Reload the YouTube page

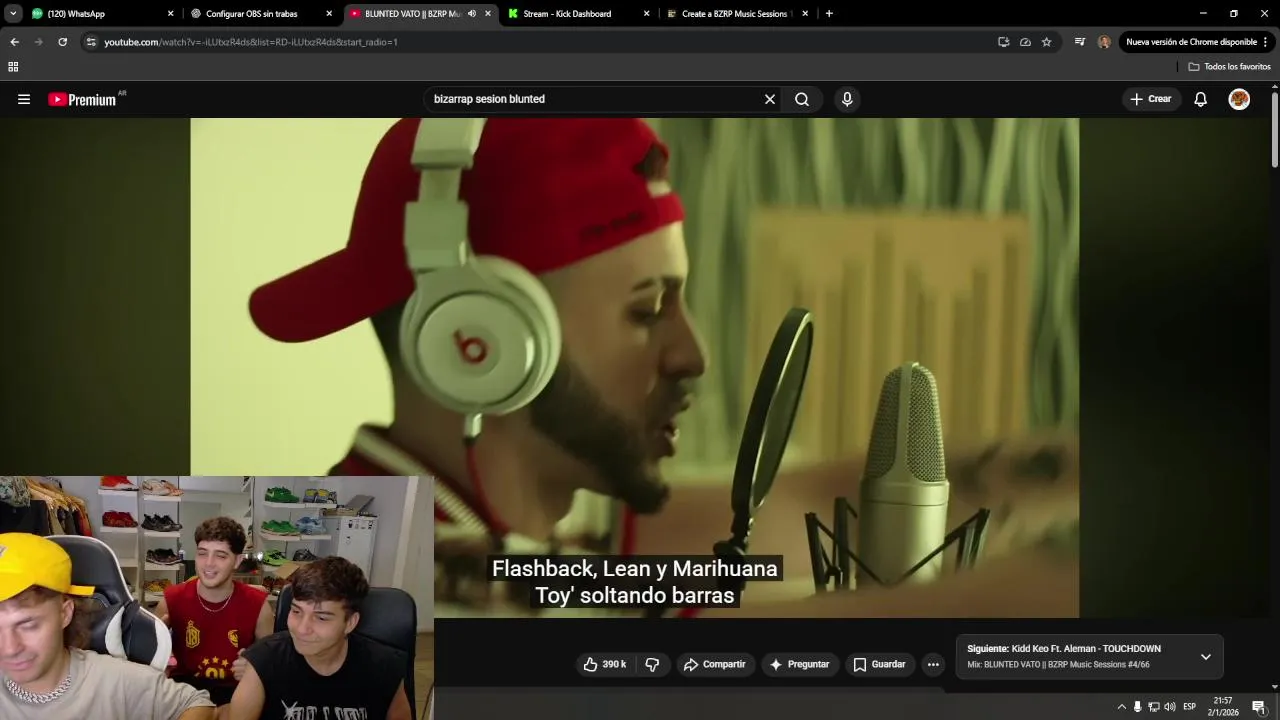click(62, 42)
